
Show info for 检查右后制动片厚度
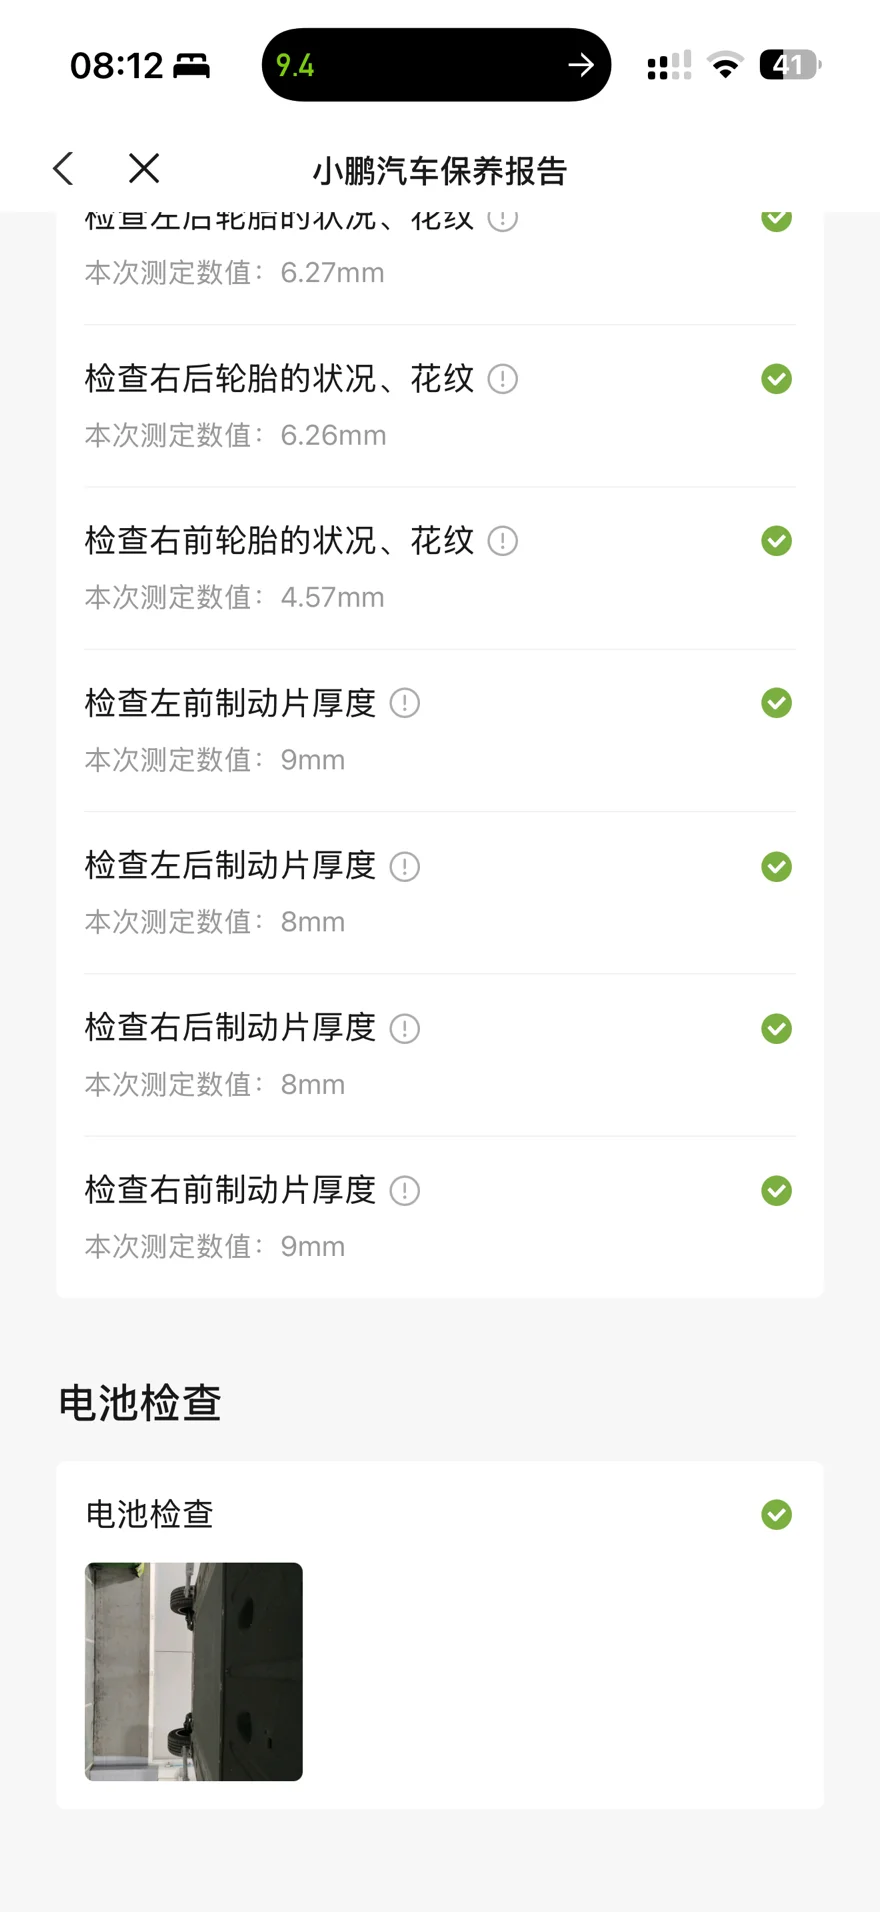404,1028
